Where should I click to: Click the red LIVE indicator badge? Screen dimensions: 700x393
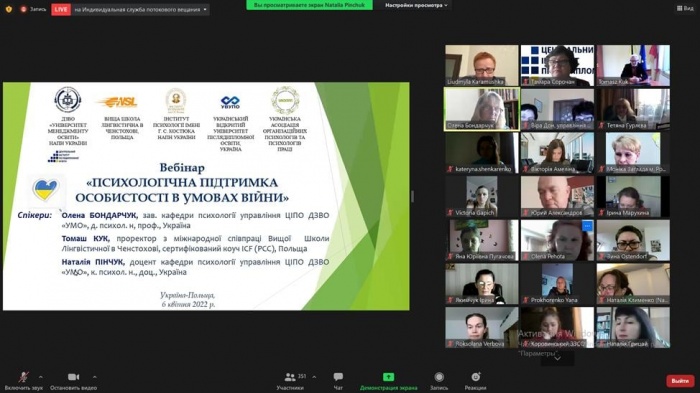[61, 9]
